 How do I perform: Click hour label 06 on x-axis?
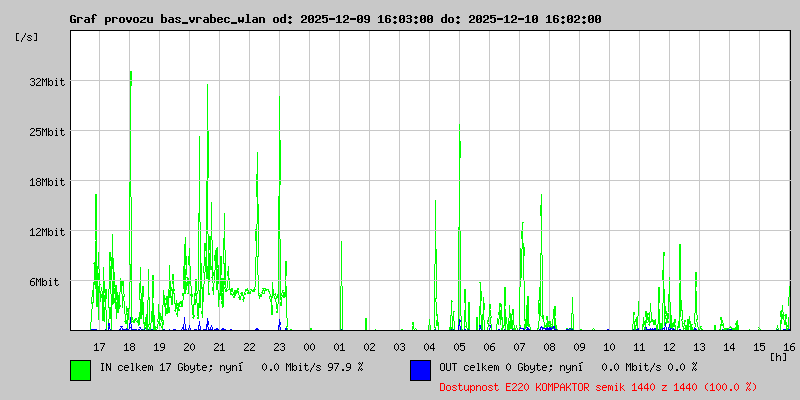(489, 347)
